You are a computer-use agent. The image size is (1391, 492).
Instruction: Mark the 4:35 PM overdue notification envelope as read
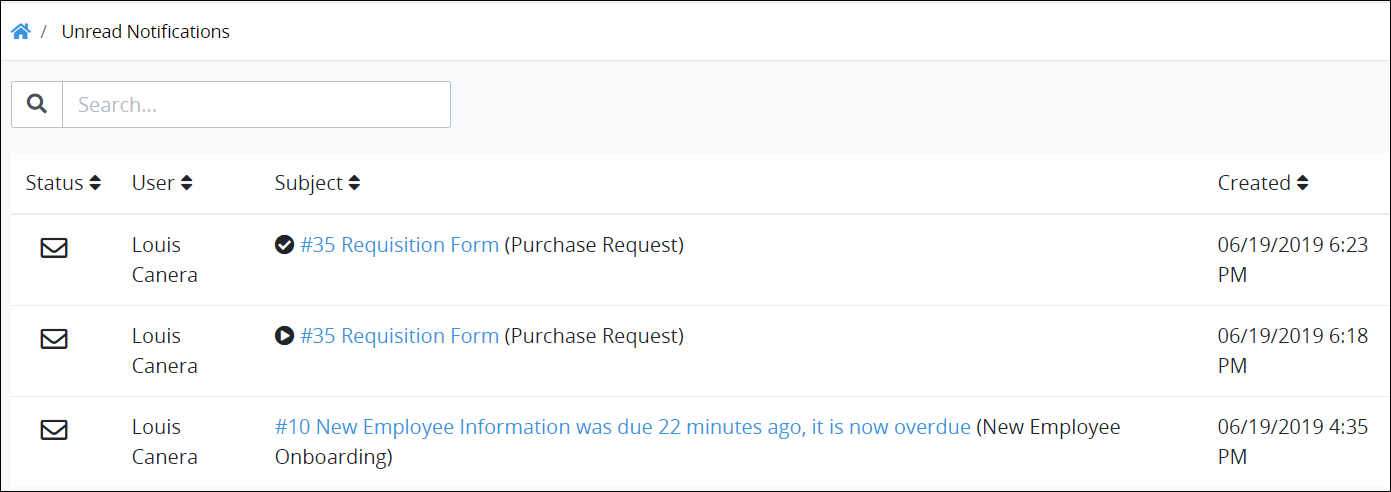pyautogui.click(x=54, y=430)
